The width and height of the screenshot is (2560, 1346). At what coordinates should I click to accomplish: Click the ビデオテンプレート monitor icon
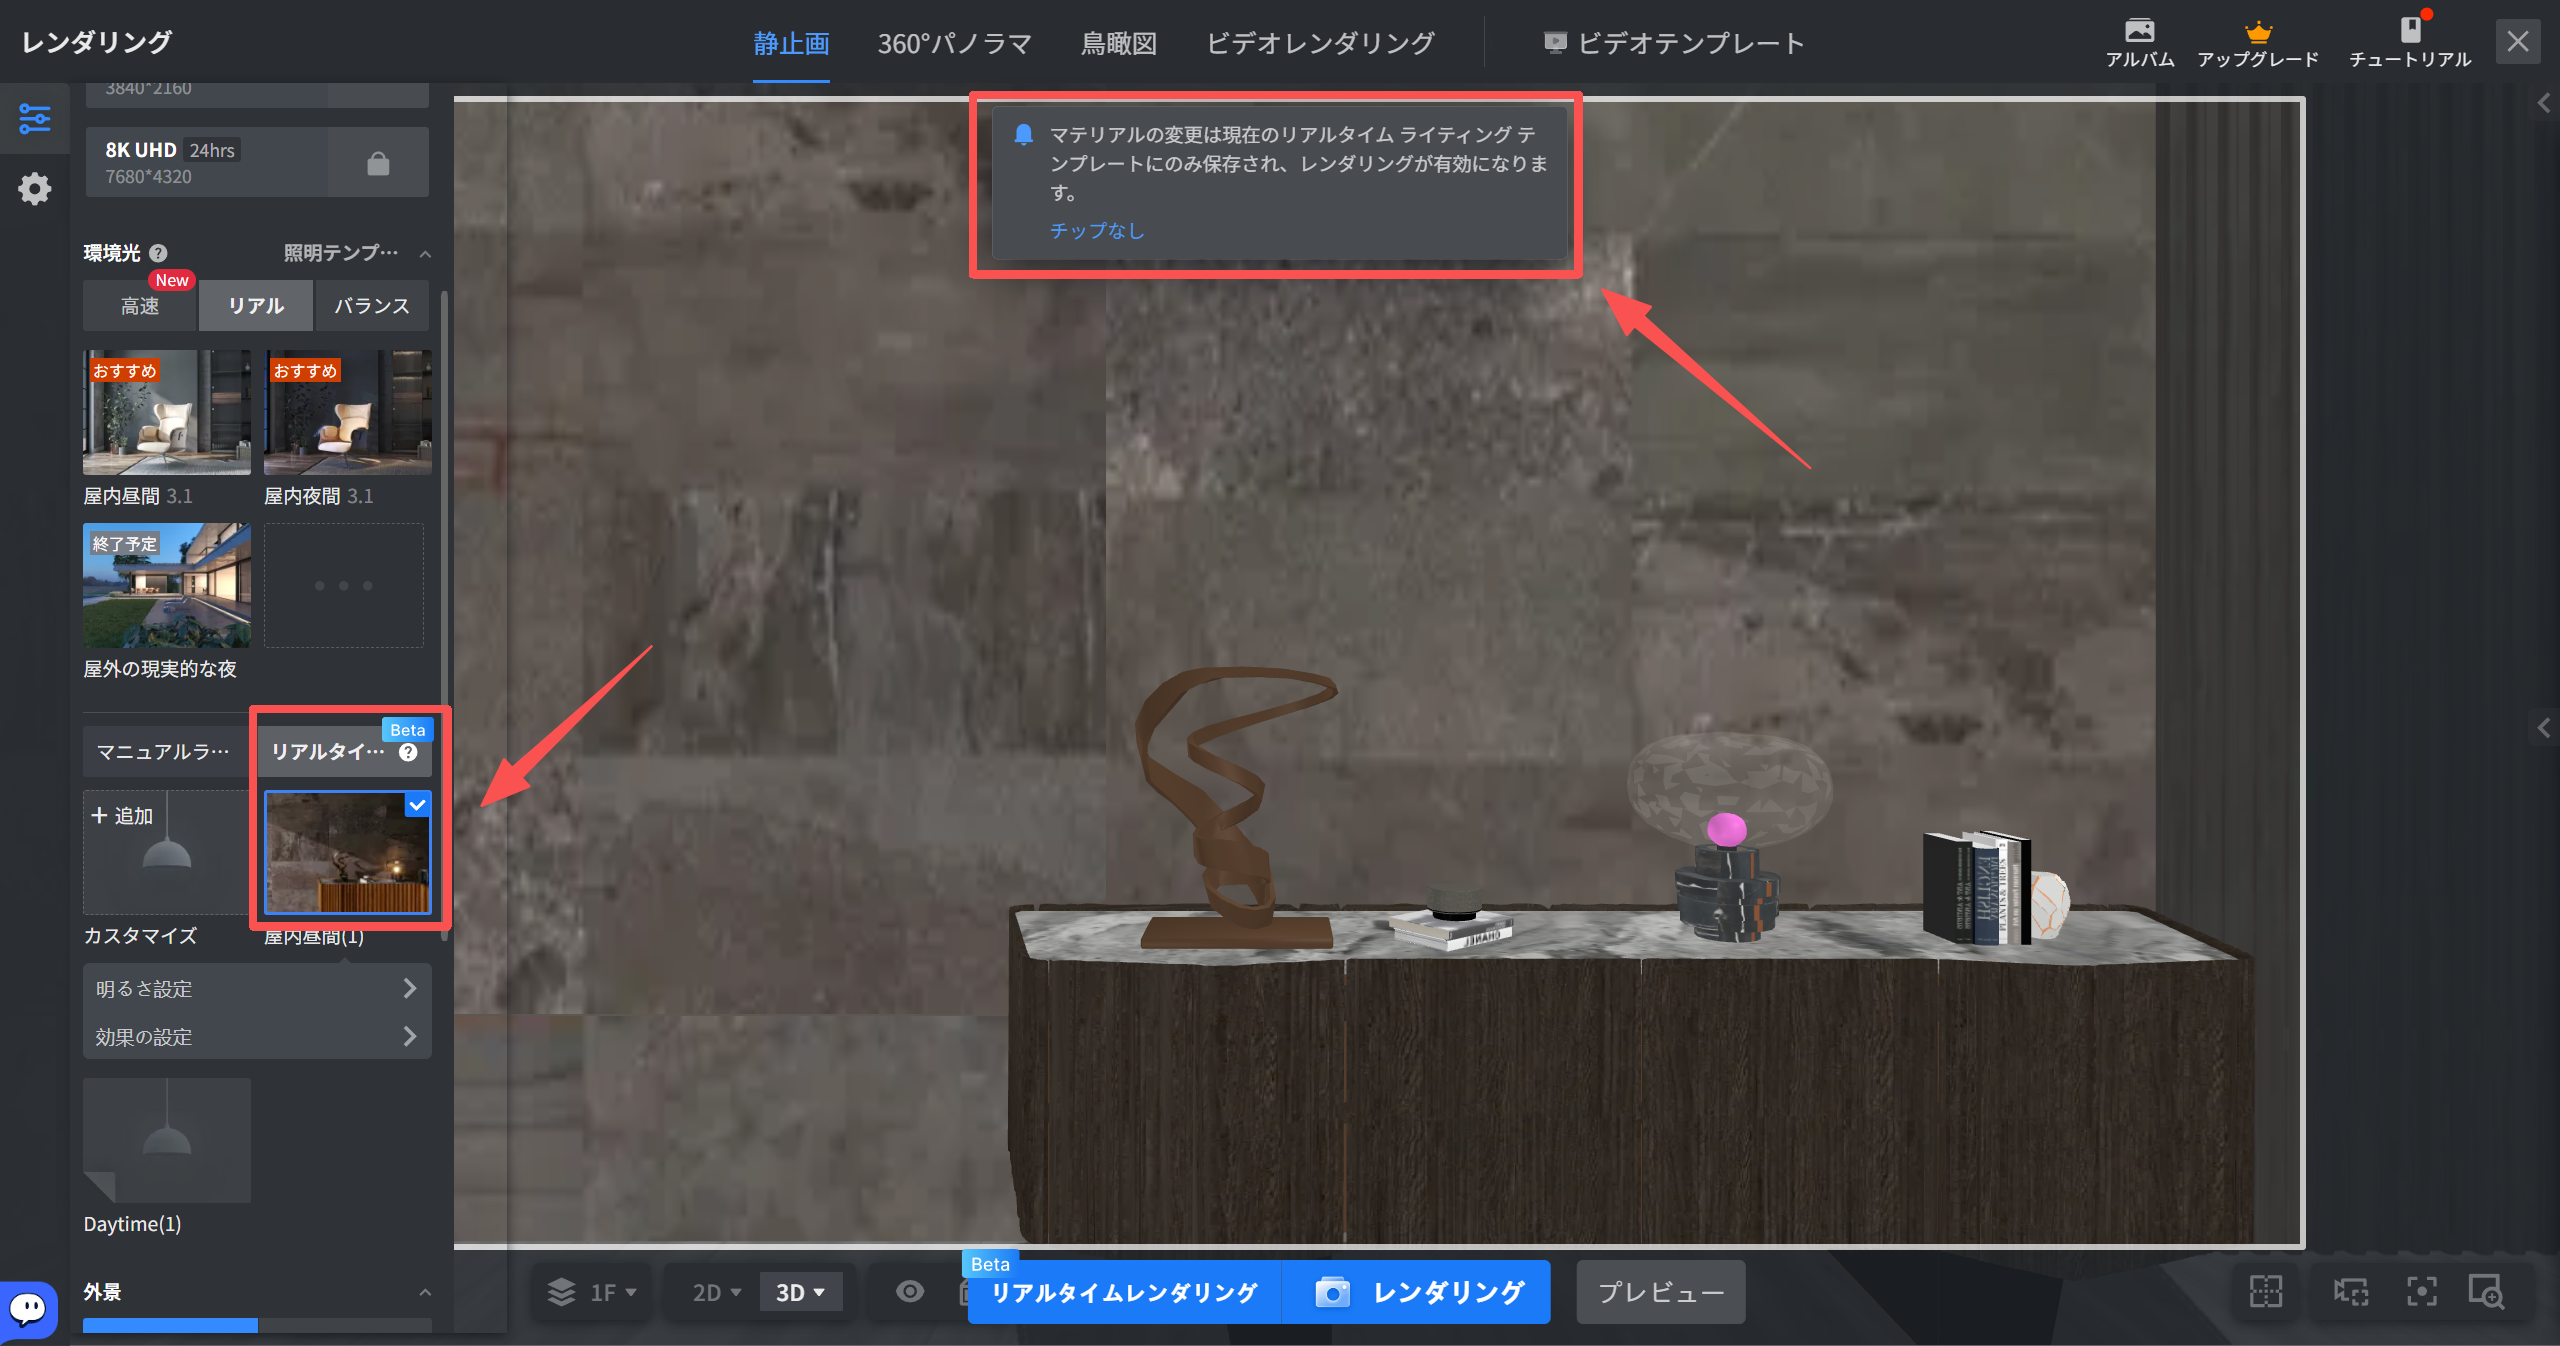point(1554,42)
